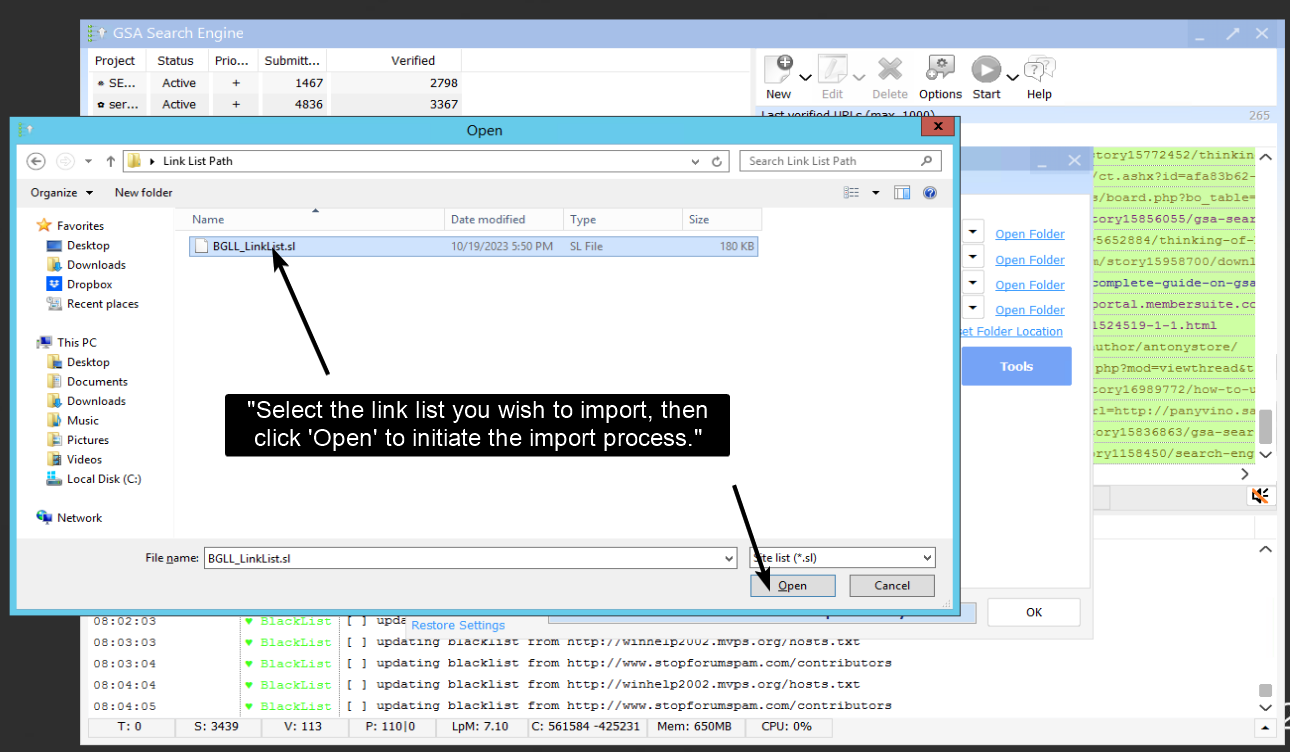Click the forward arrow in Open dialog

tap(65, 161)
